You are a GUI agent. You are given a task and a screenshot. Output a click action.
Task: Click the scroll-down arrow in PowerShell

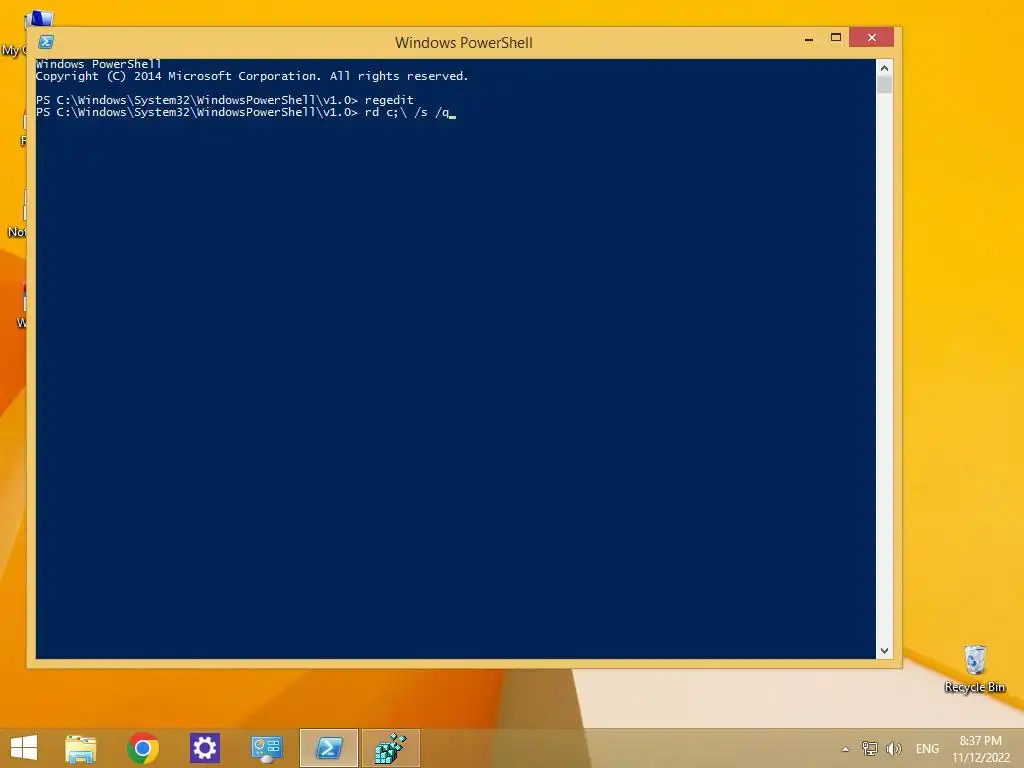tap(884, 650)
